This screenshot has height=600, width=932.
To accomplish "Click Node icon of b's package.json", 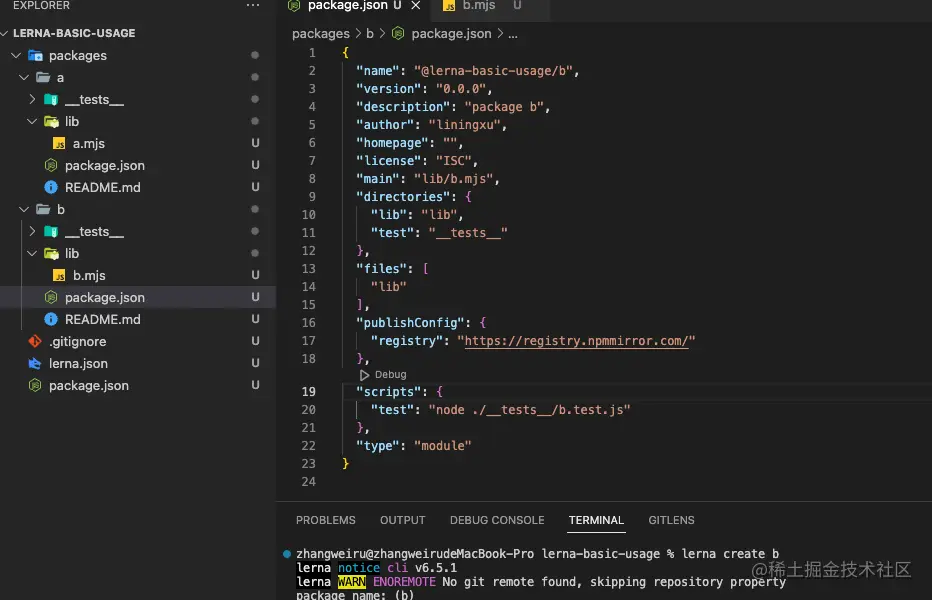I will 51,297.
